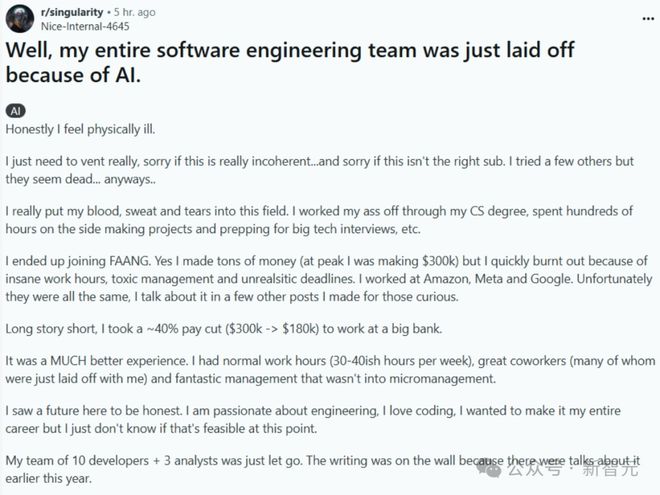Click the r/singularity community avatar
The image size is (660, 495).
(19, 18)
